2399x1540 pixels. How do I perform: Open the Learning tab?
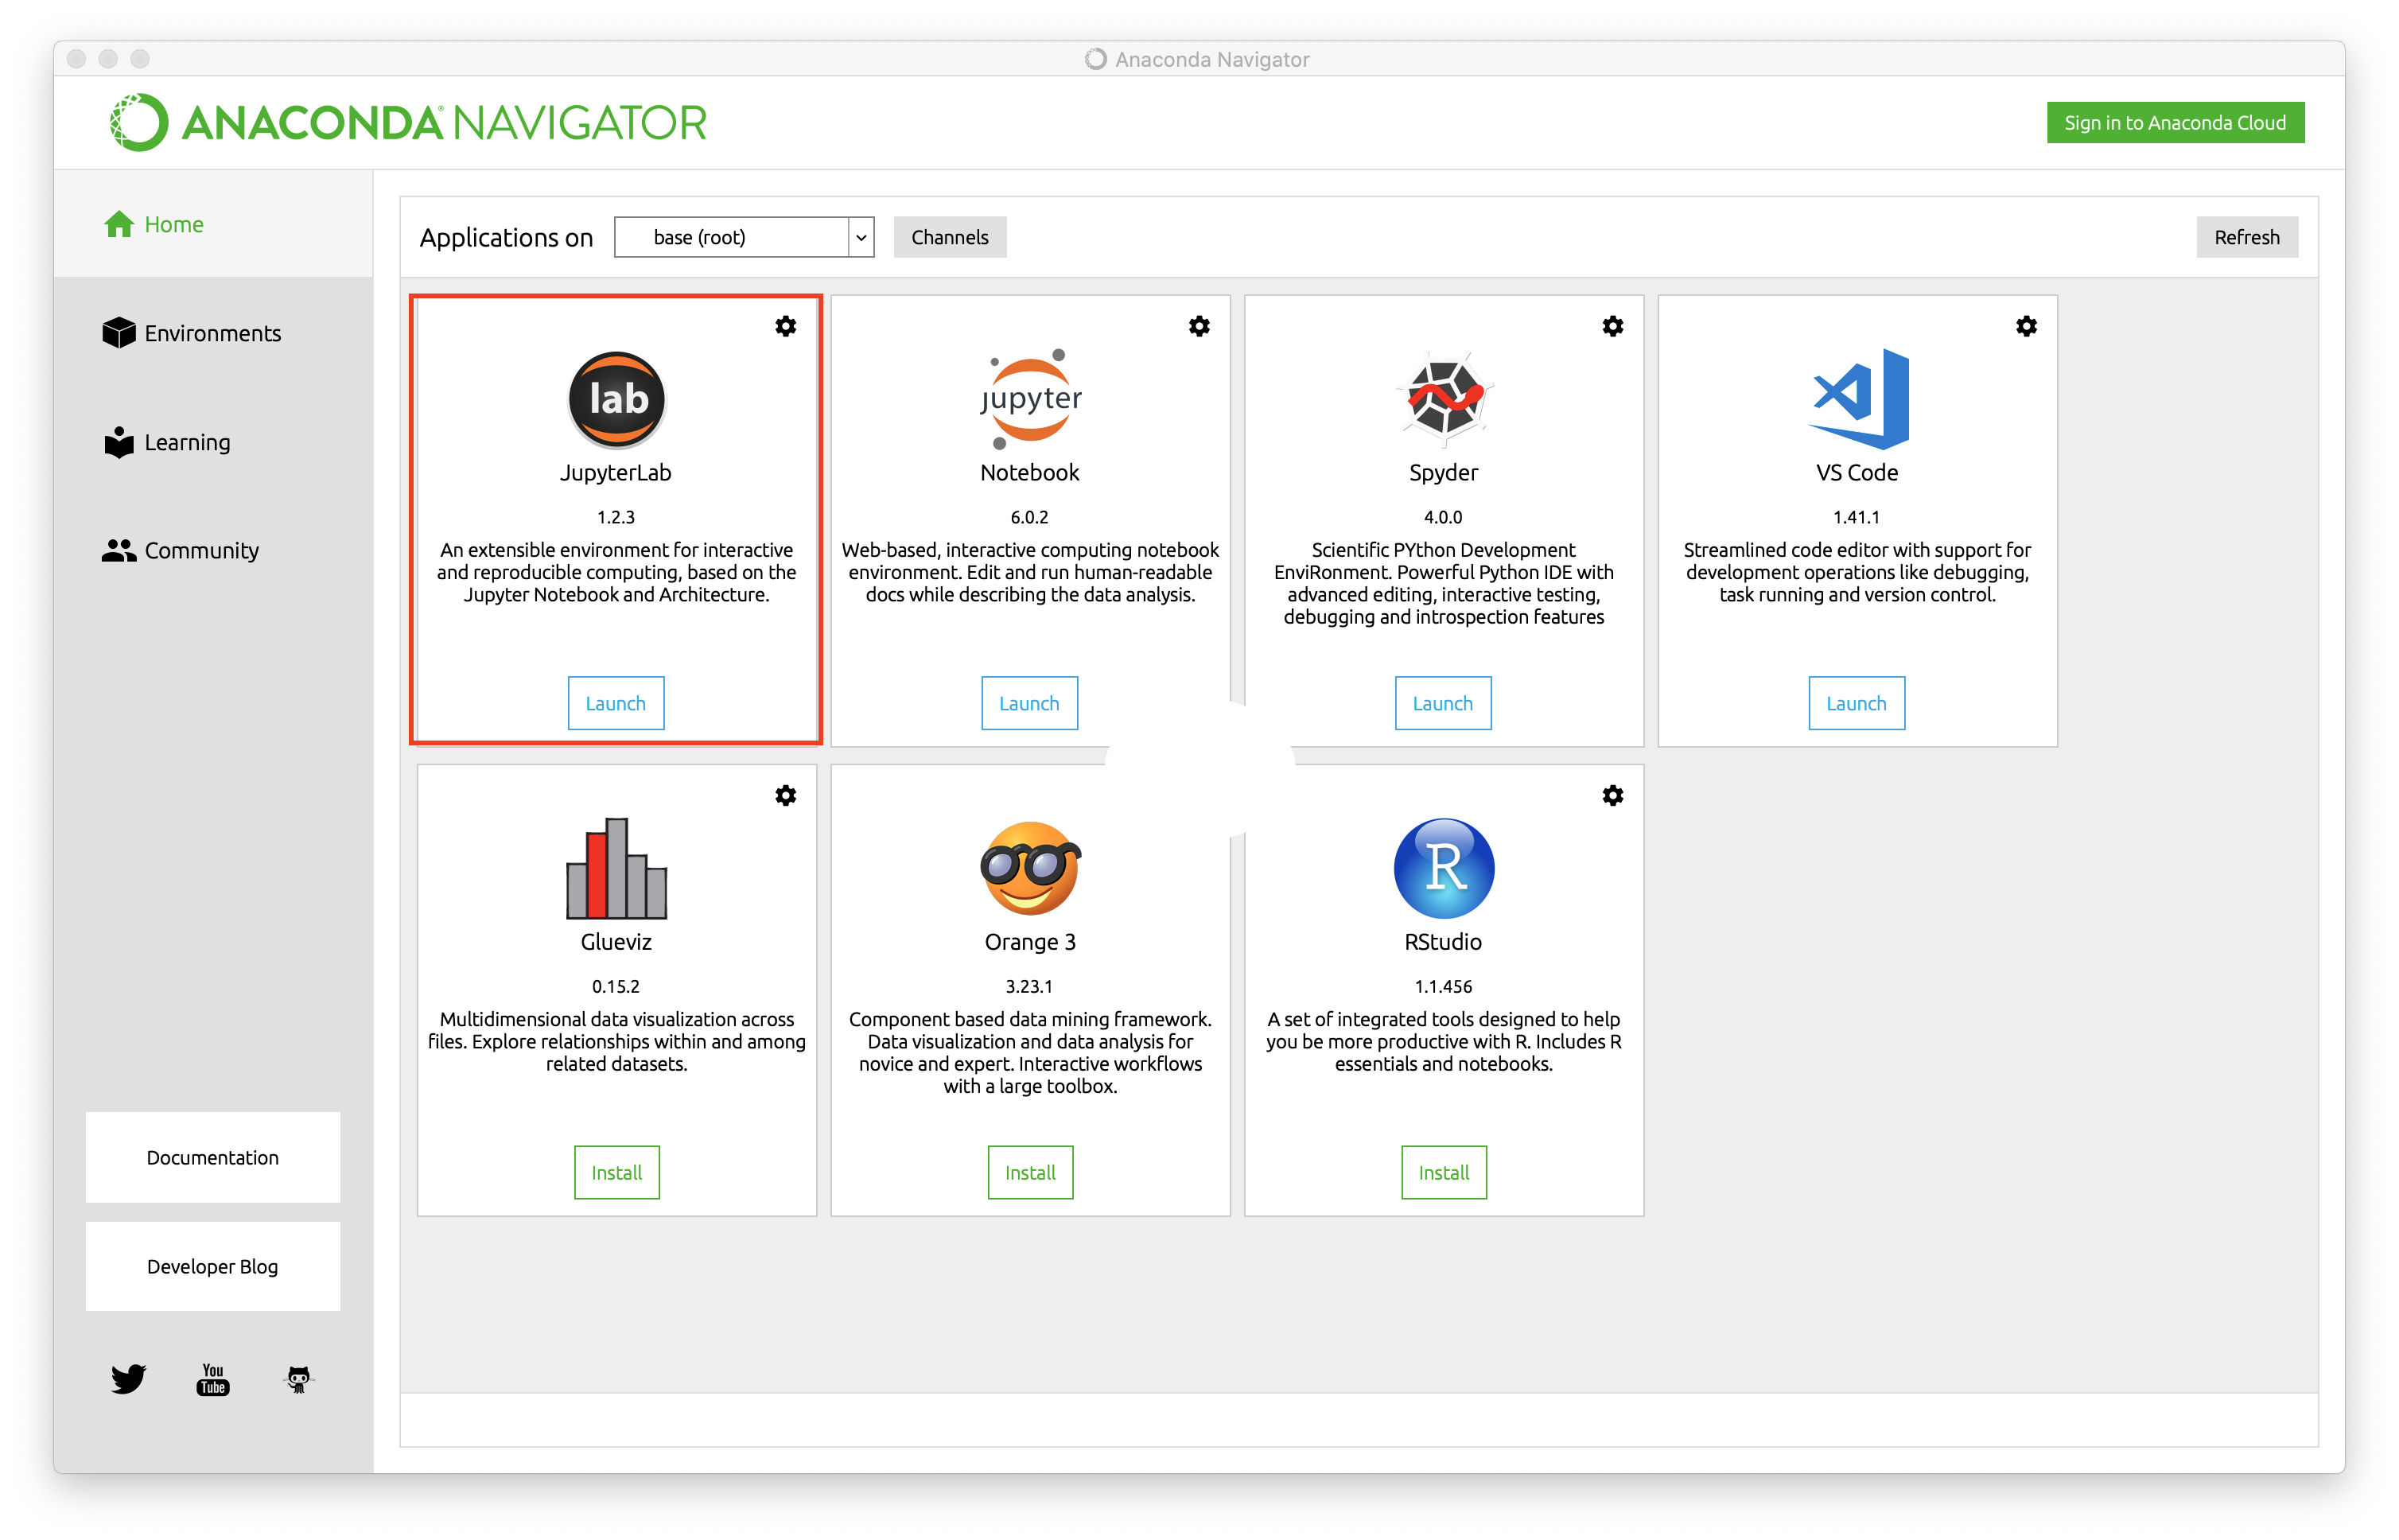[213, 441]
